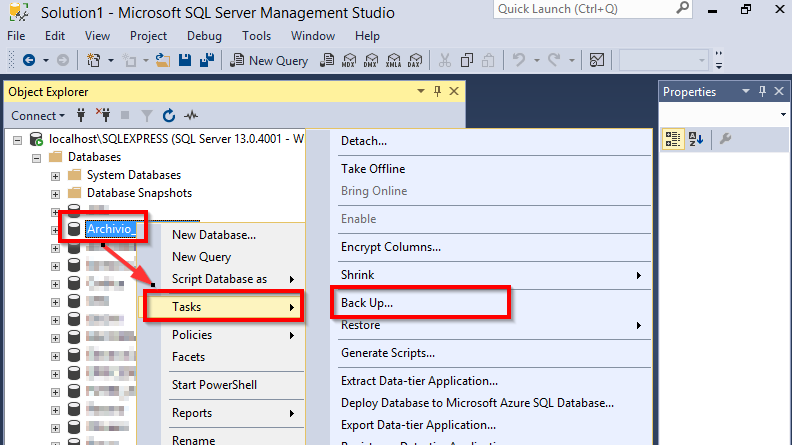Open the Script Database as submenu
This screenshot has width=792, height=445.
[x=233, y=279]
